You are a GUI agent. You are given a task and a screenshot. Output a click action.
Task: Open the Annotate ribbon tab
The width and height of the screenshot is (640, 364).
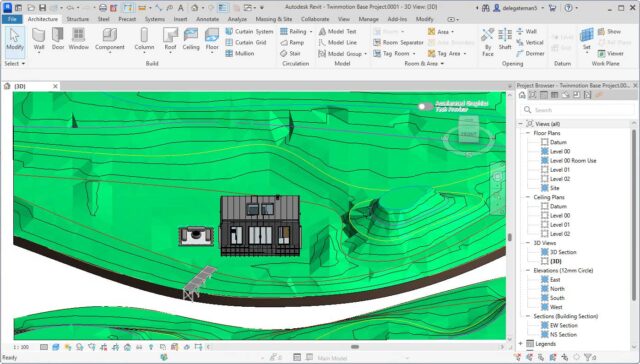point(207,19)
